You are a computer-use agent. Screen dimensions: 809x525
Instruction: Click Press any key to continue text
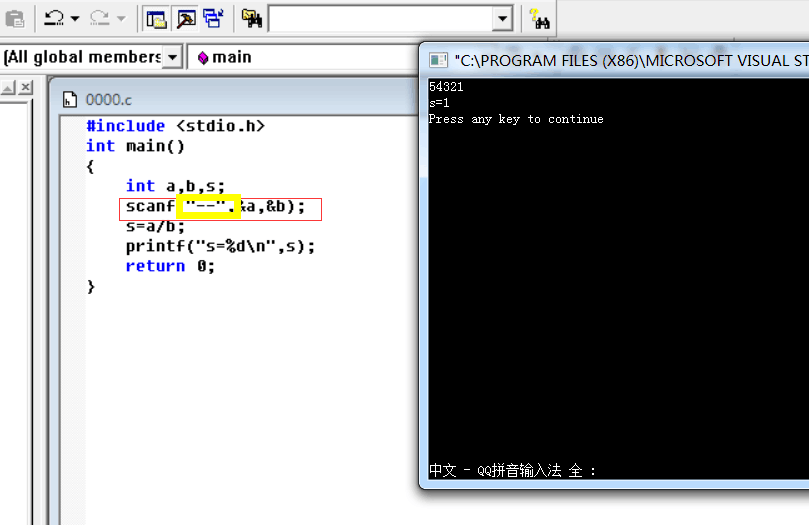click(x=516, y=119)
